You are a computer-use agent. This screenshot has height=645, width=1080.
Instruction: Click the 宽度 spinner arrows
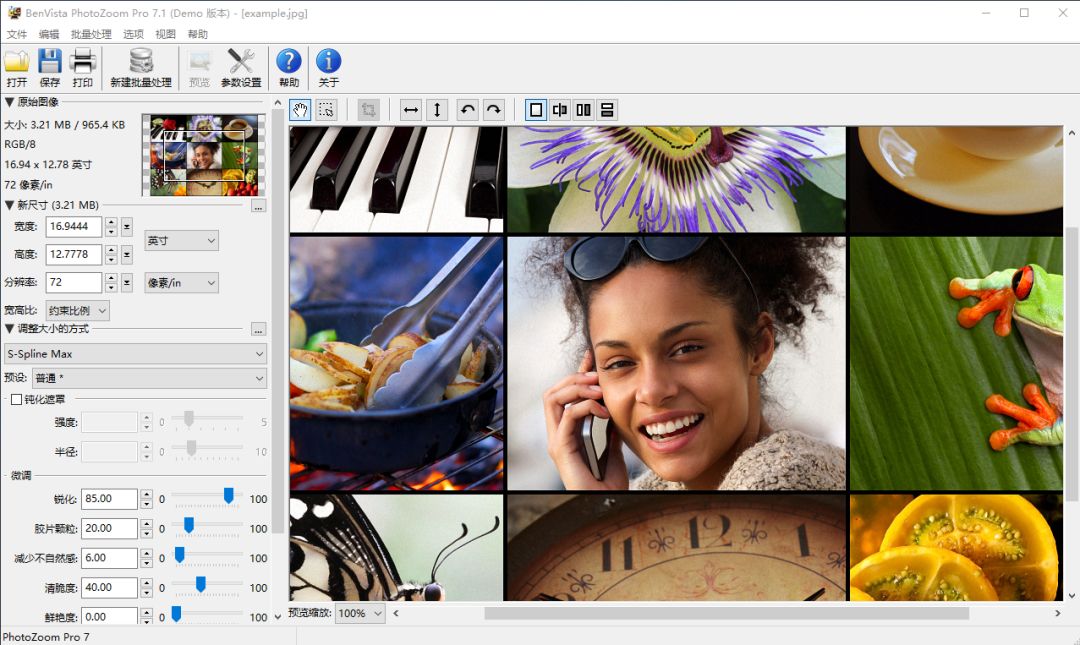tap(112, 227)
